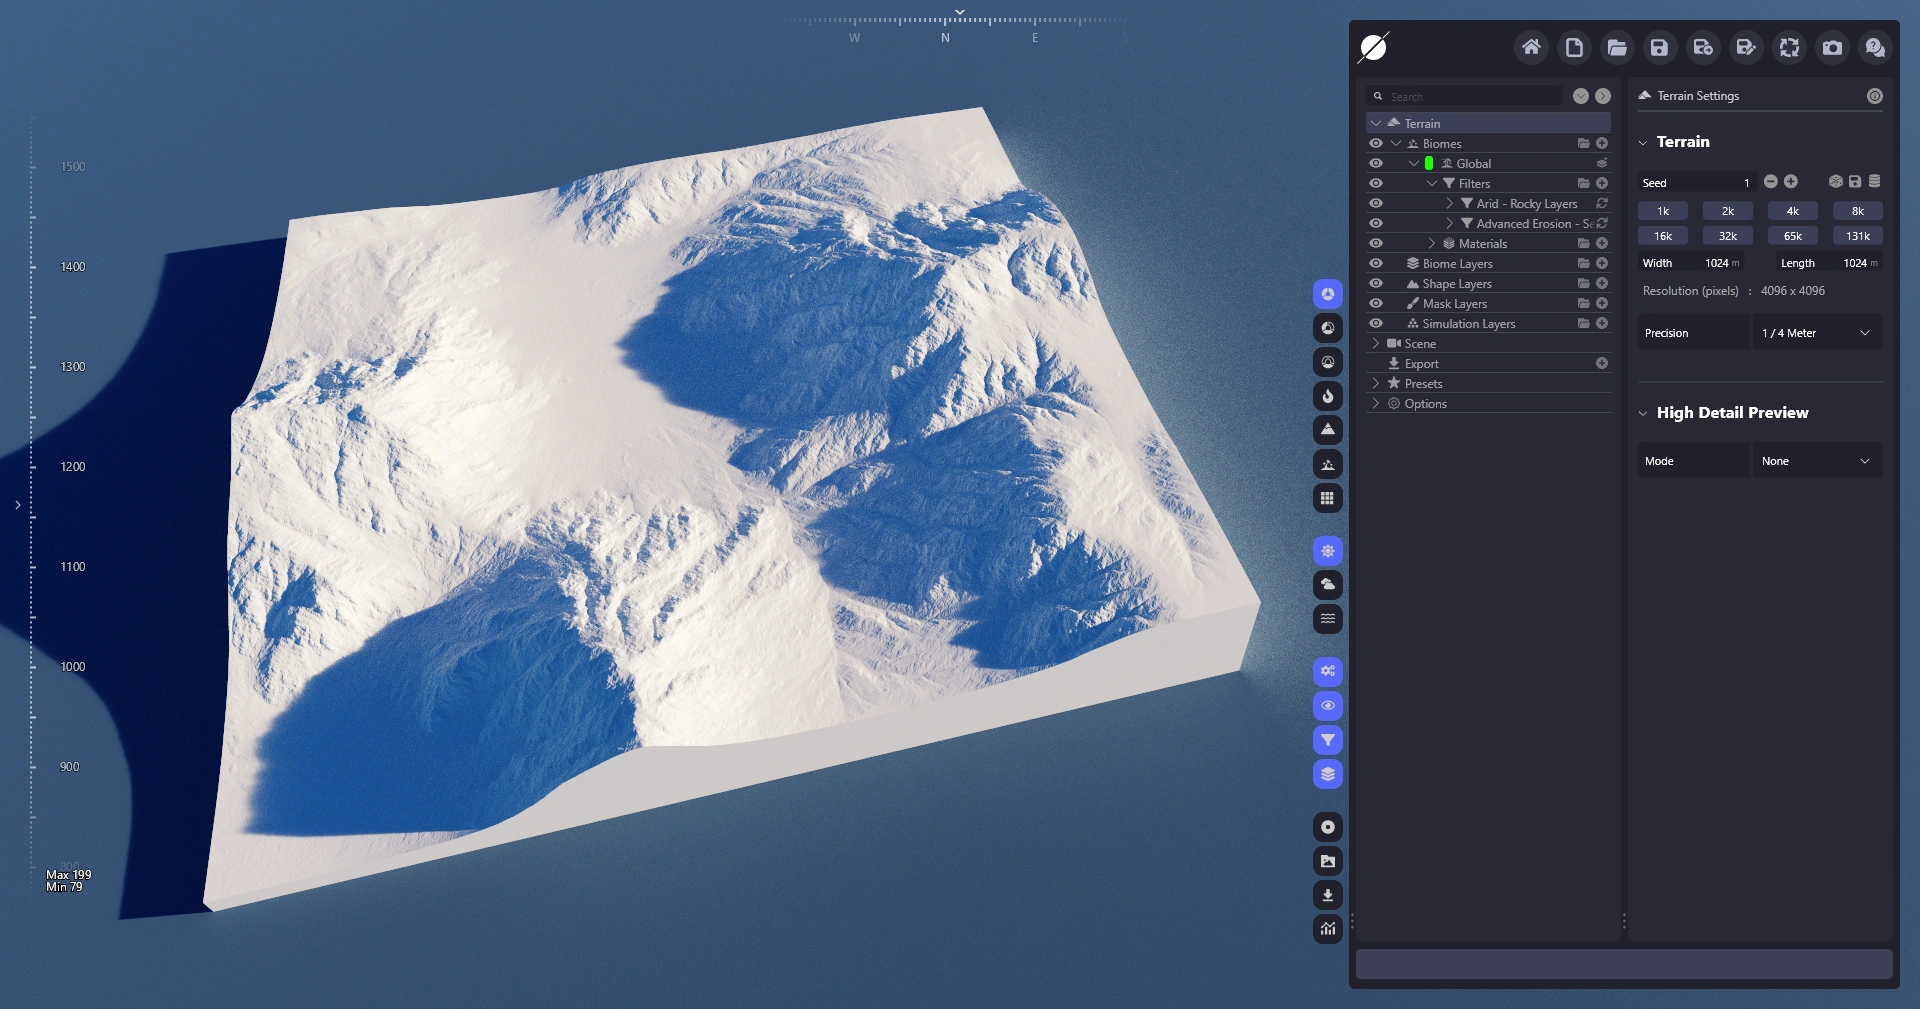The height and width of the screenshot is (1009, 1920).
Task: Open the folder icon to load a project
Action: pyautogui.click(x=1616, y=47)
